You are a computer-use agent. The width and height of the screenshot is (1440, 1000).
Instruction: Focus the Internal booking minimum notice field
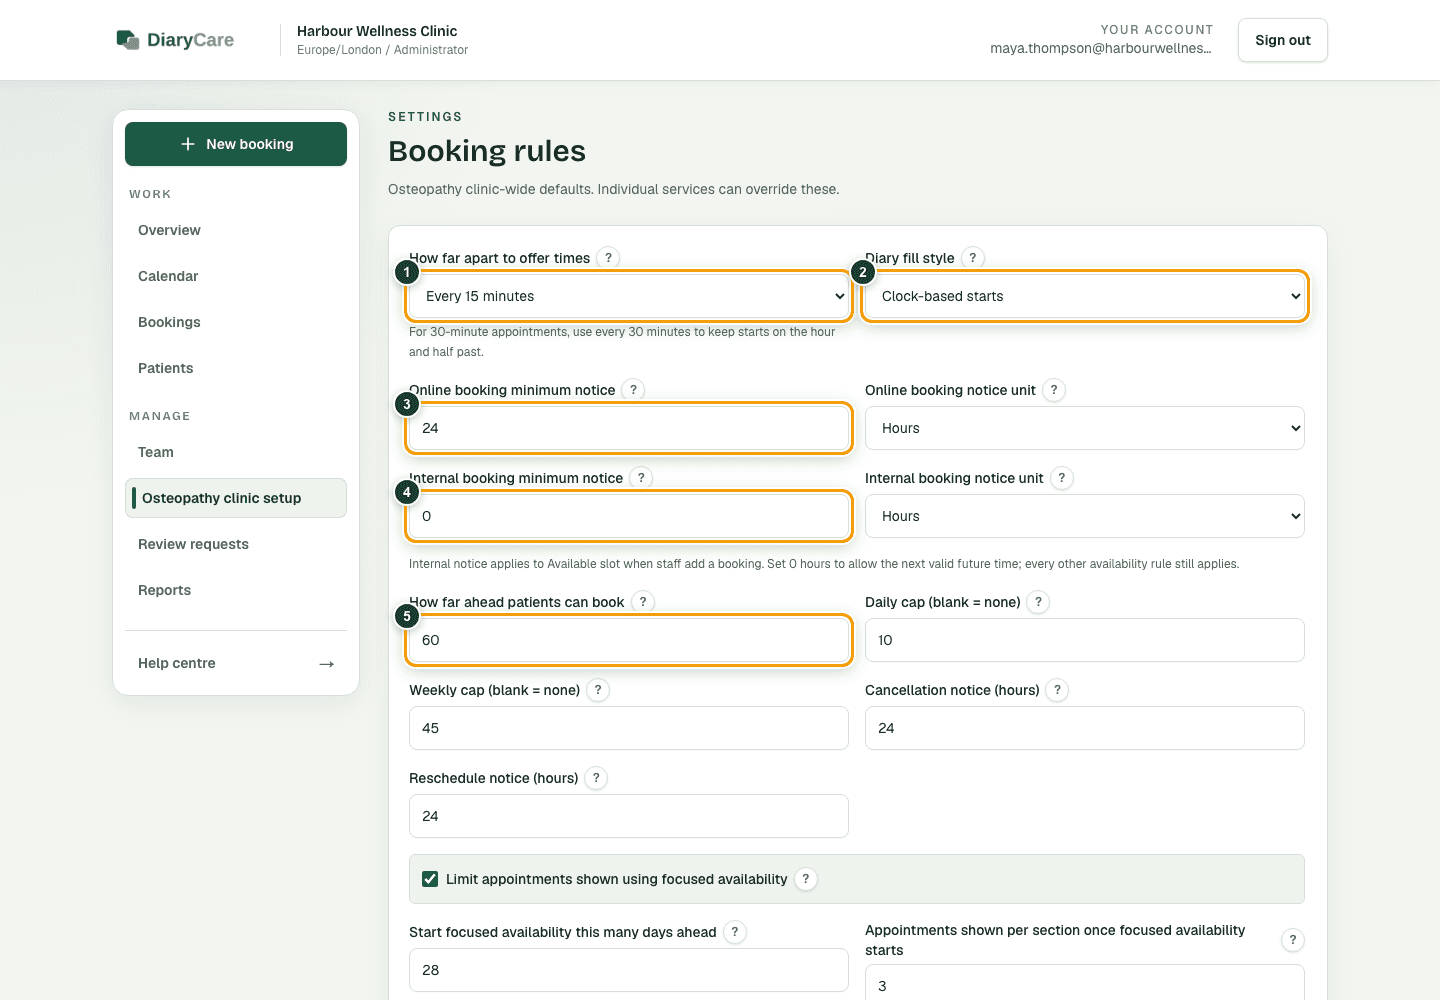[x=629, y=516]
